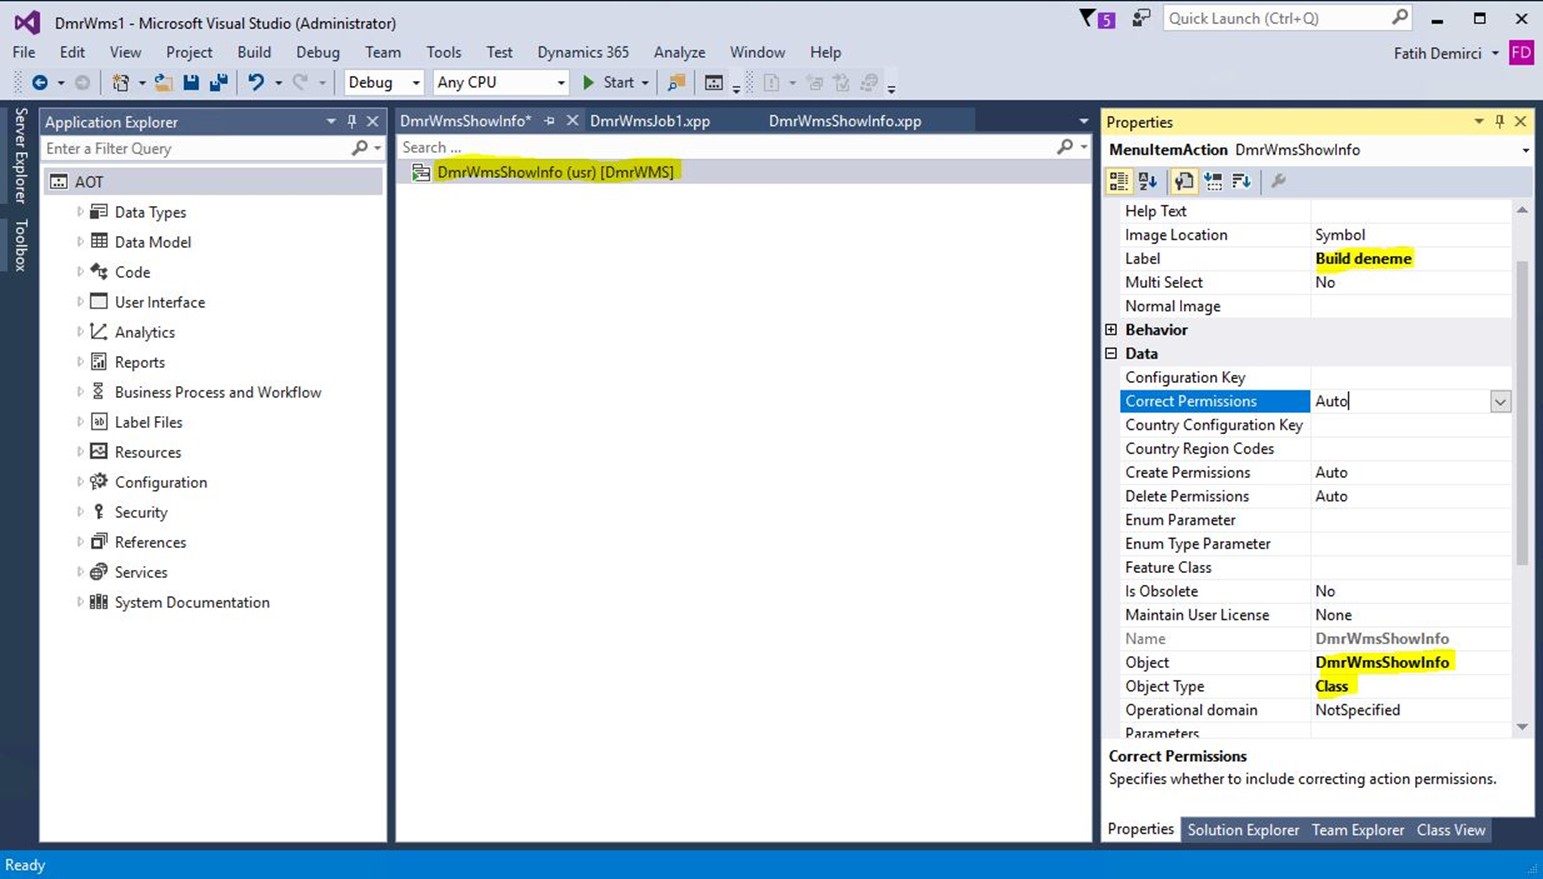This screenshot has height=879, width=1543.
Task: Expand the Data Model node
Action: (80, 242)
